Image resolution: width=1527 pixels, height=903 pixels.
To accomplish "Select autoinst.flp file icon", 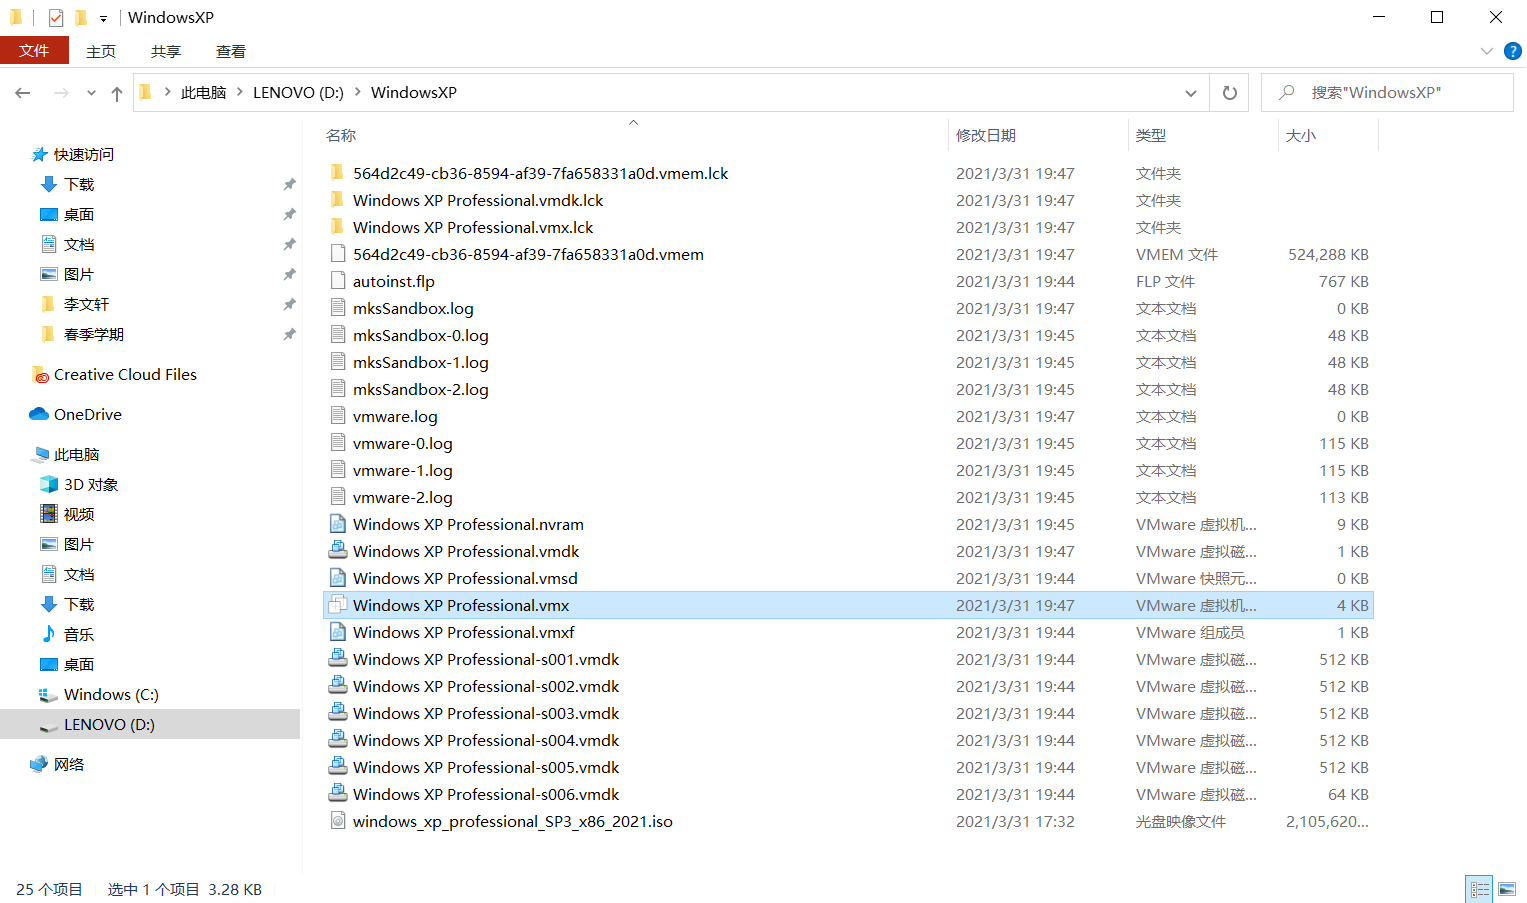I will [338, 281].
